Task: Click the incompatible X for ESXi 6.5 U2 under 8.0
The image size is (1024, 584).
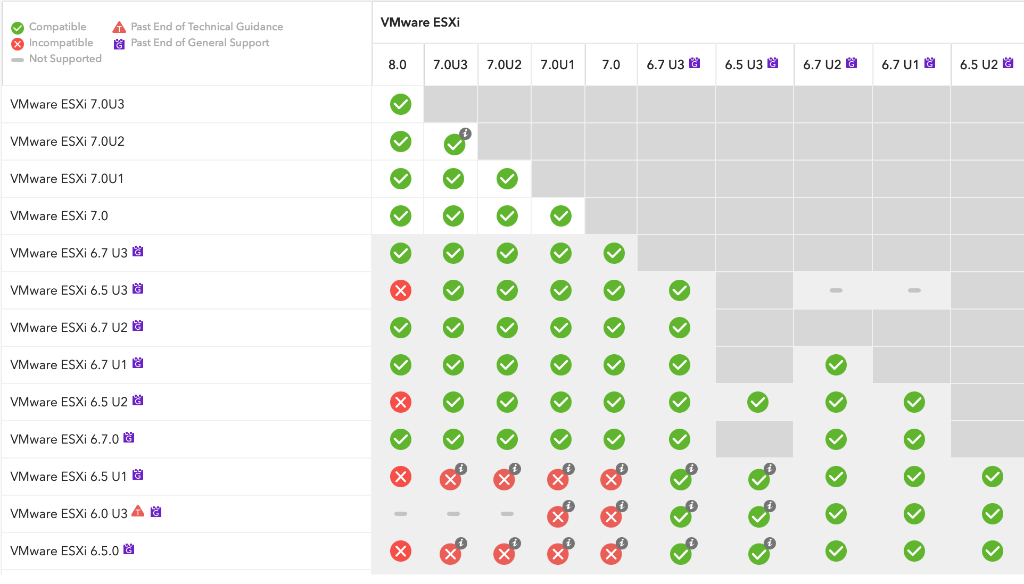Action: tap(400, 402)
